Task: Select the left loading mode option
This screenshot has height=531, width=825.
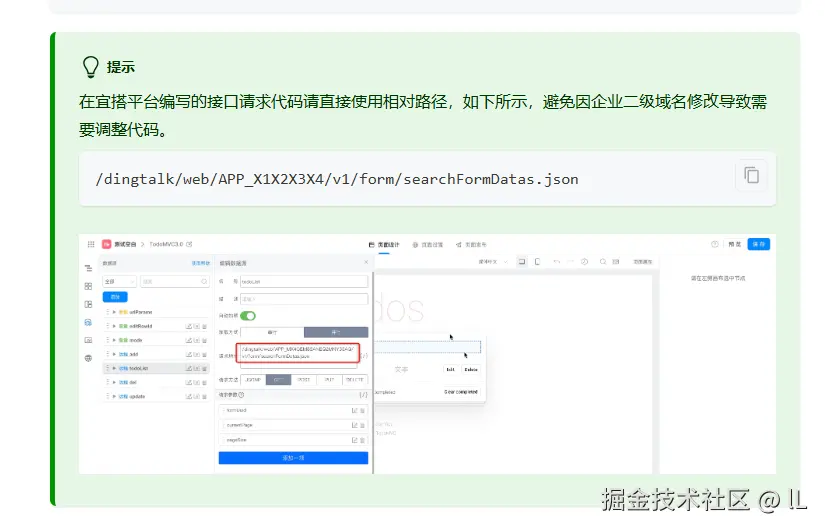Action: 272,333
